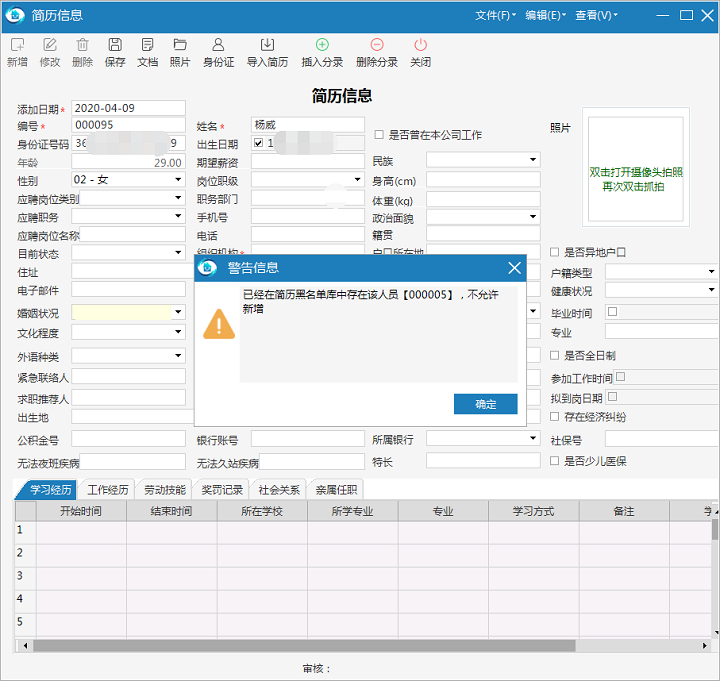The image size is (720, 681).
Task: Click the 新增 (New) toolbar icon
Action: pos(17,45)
